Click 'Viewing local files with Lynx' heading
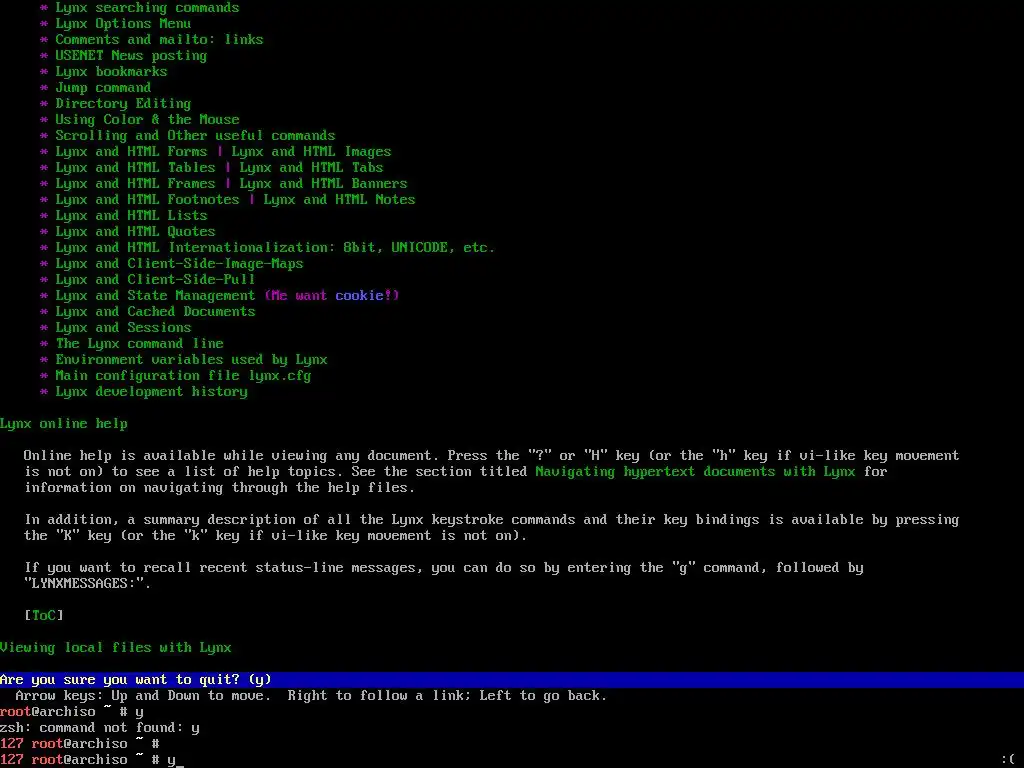The height and width of the screenshot is (768, 1024). pos(116,648)
